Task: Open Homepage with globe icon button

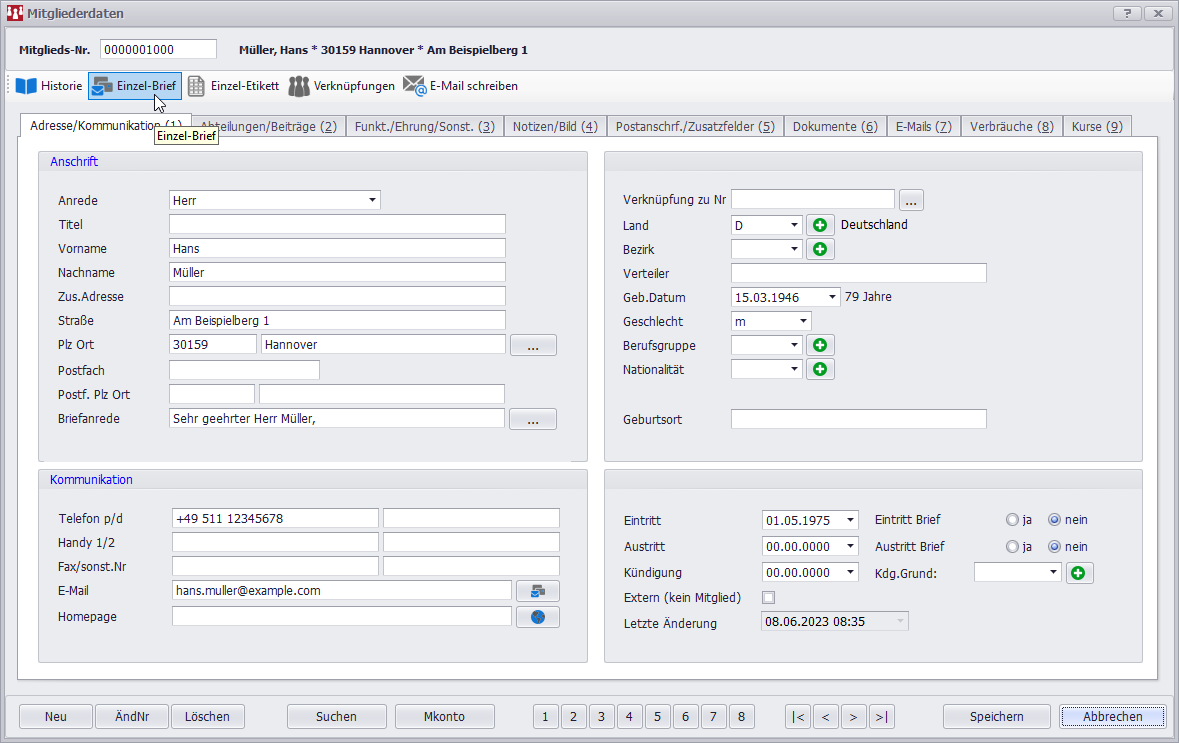Action: coord(537,617)
